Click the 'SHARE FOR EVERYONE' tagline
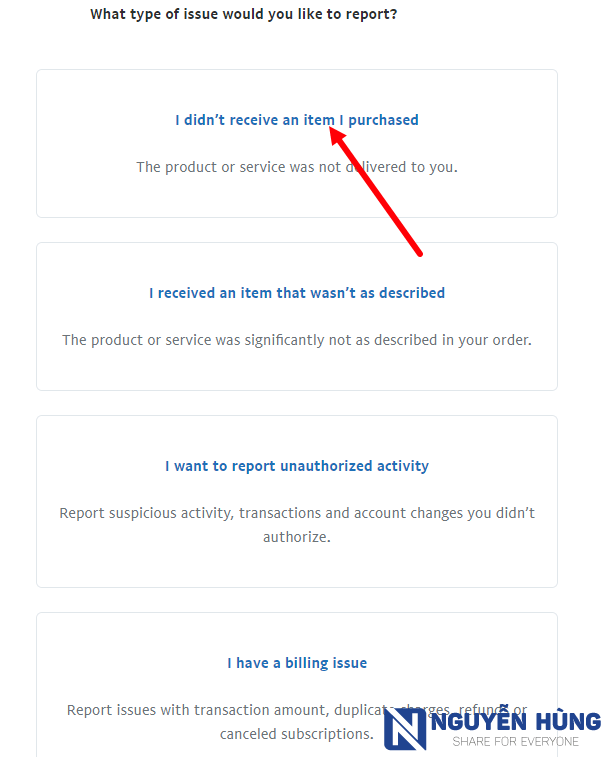The image size is (607, 757). point(515,742)
